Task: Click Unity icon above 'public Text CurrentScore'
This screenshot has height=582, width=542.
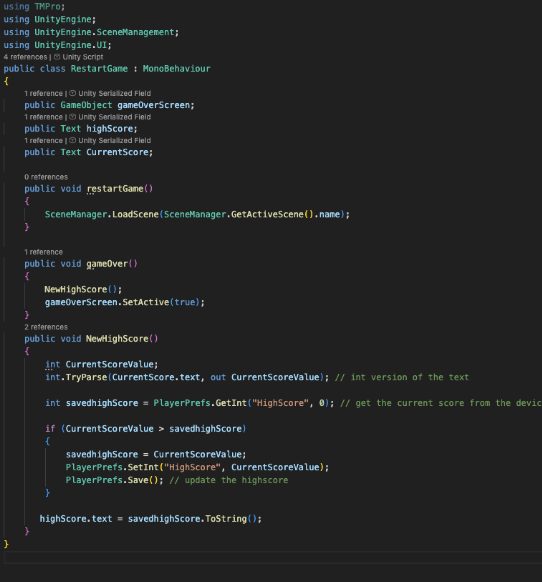Action: [x=72, y=140]
